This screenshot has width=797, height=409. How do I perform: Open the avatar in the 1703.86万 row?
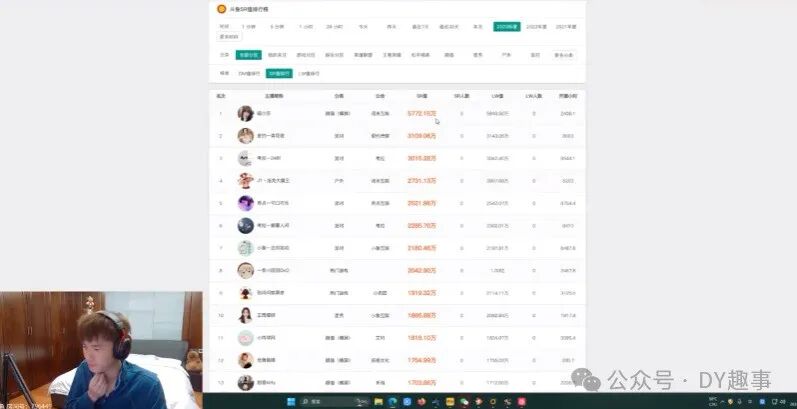point(246,382)
